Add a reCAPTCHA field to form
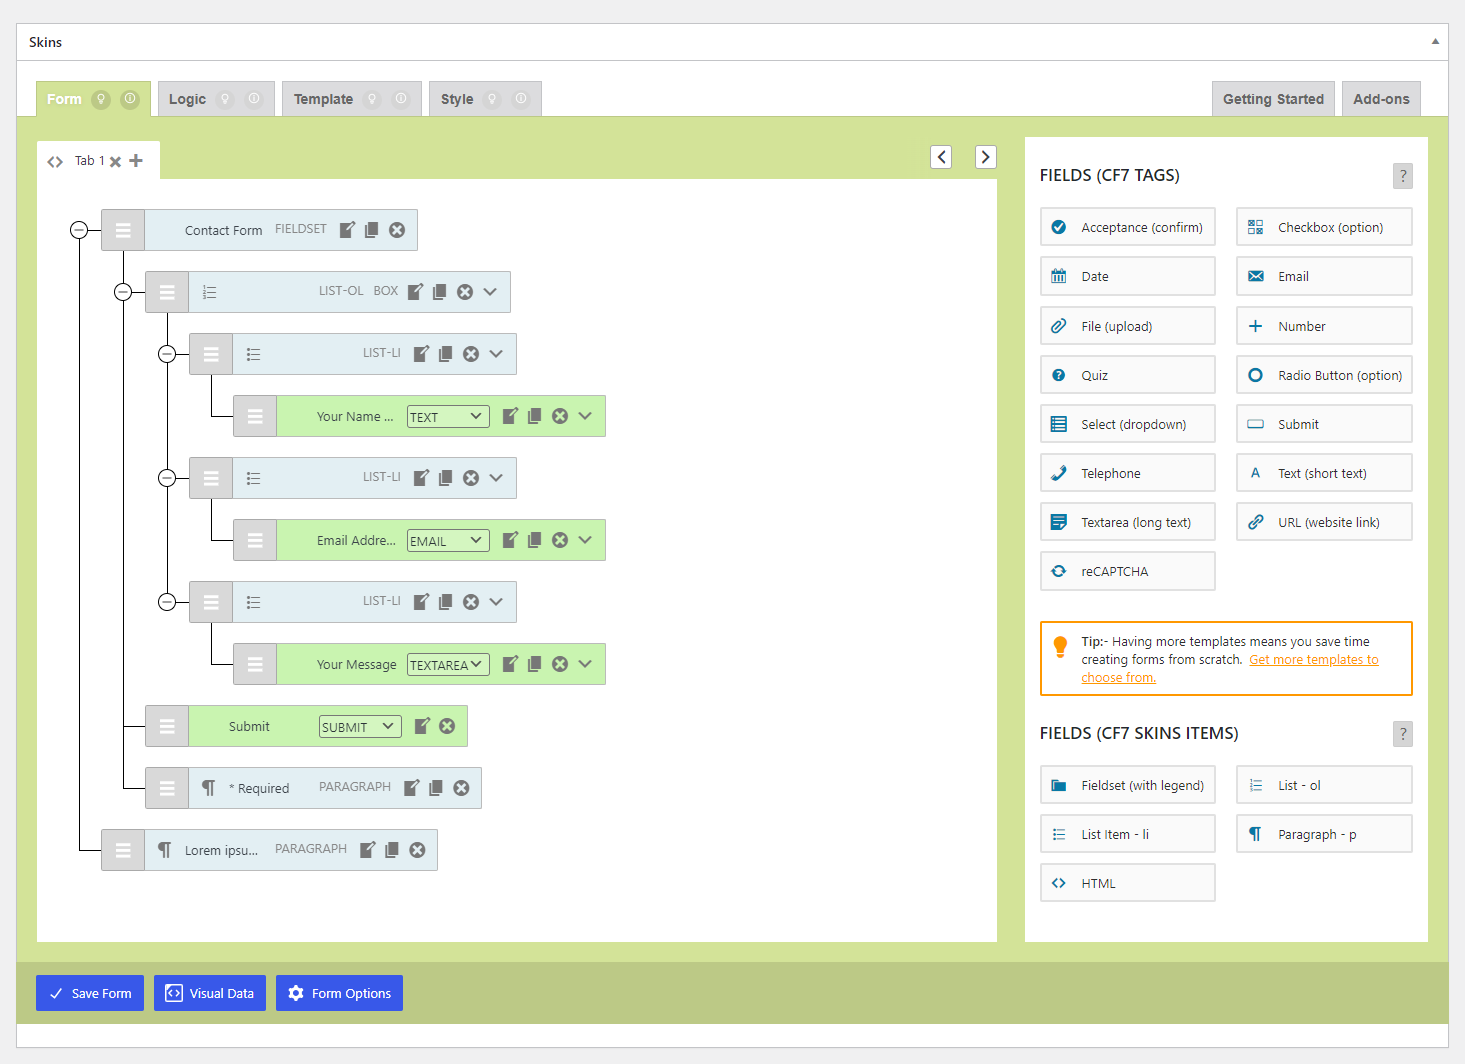 (x=1127, y=571)
